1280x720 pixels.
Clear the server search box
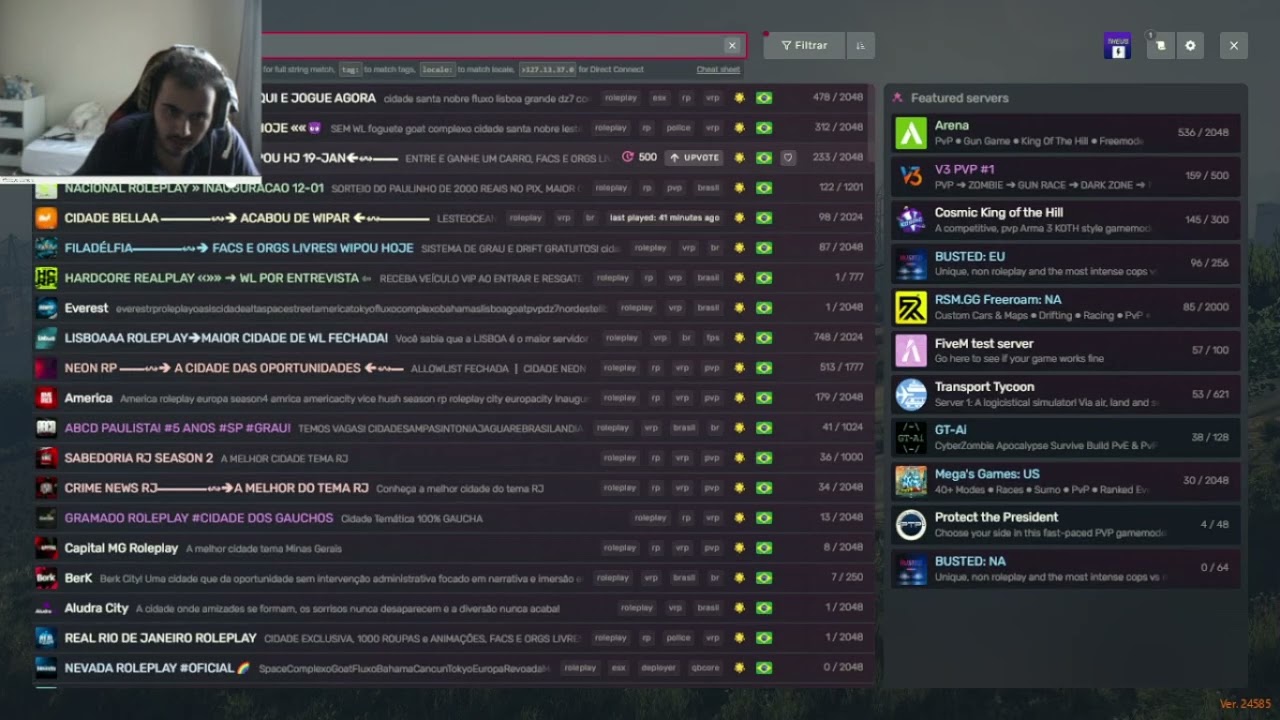[732, 45]
